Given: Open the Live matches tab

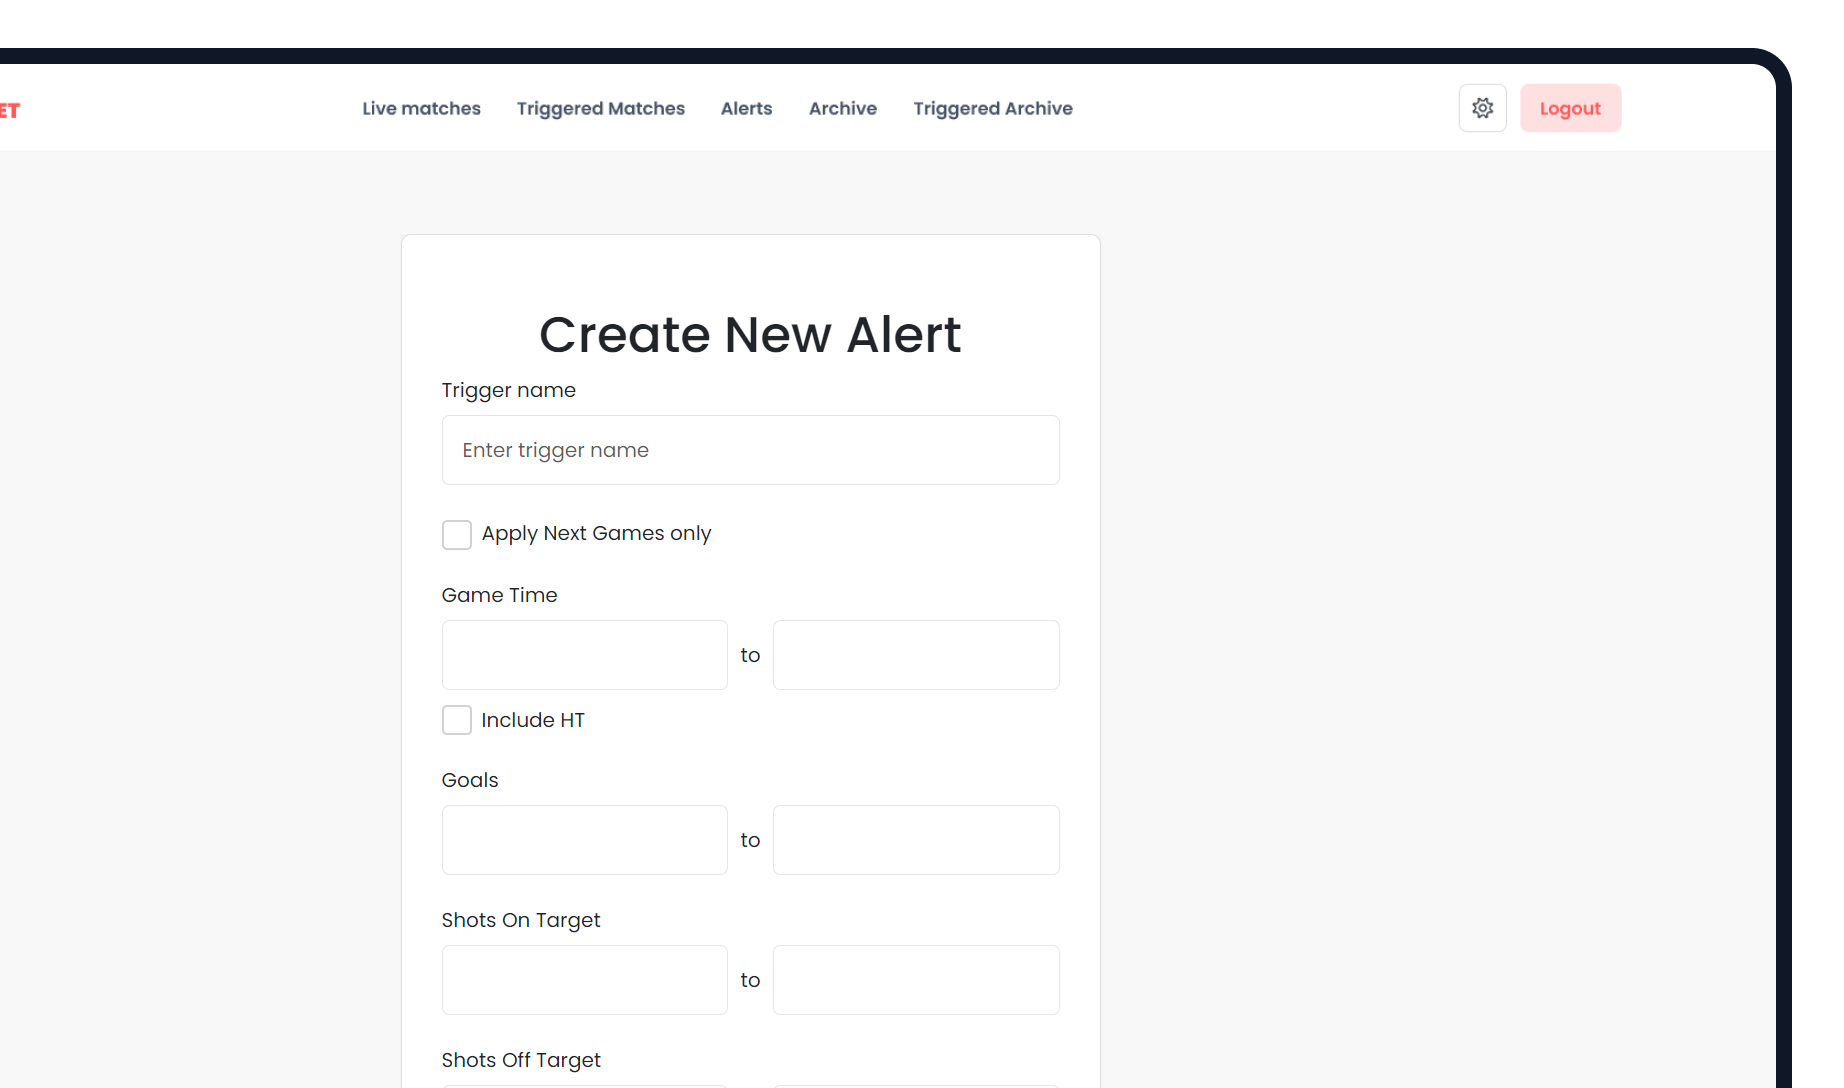Looking at the screenshot, I should tap(421, 108).
